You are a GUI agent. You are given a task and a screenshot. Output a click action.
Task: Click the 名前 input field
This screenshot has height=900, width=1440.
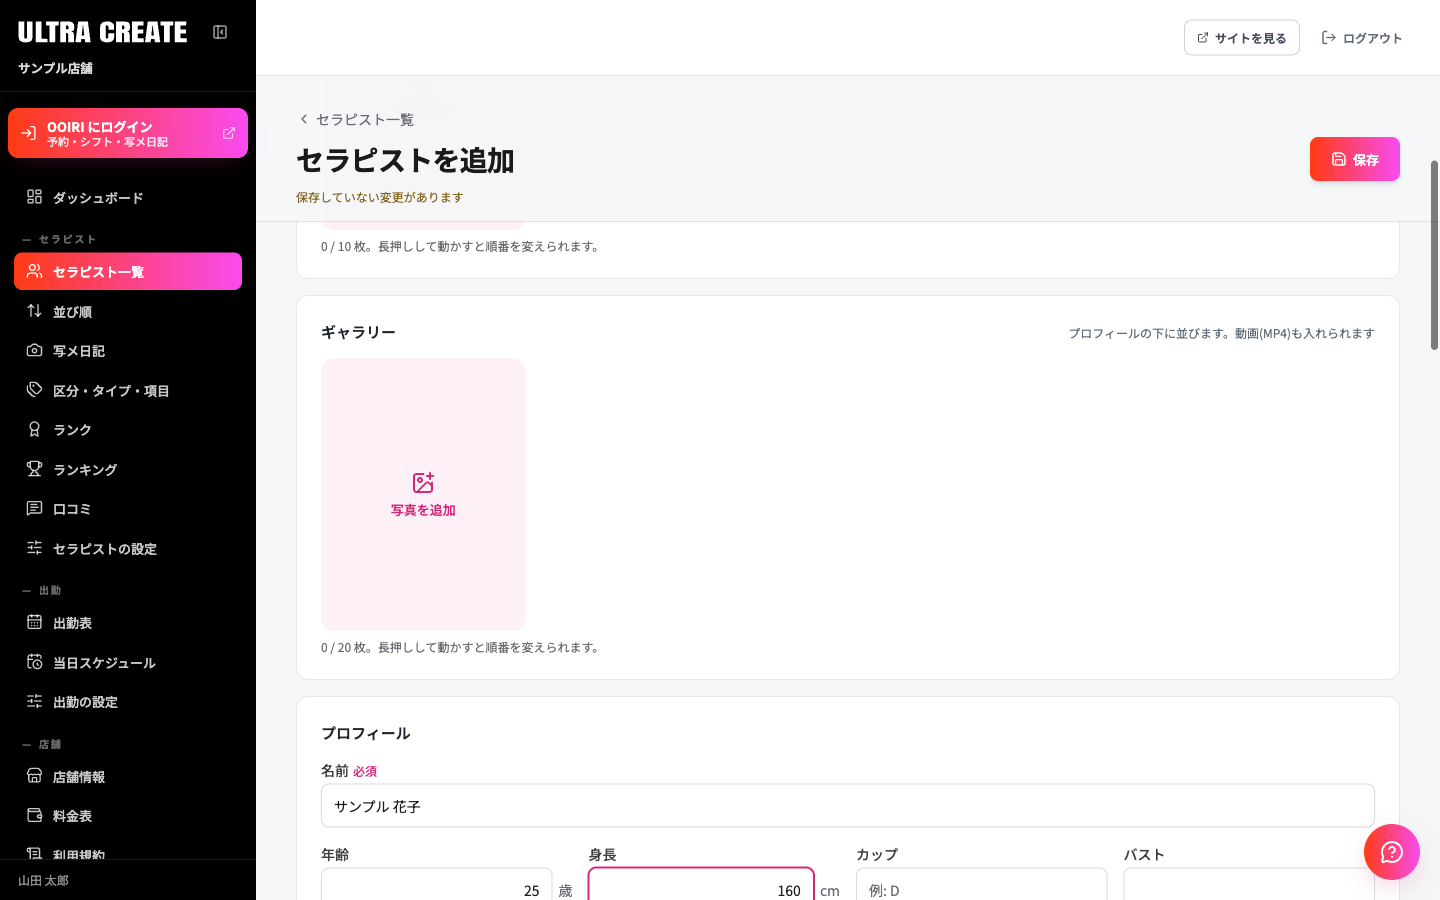[x=848, y=806]
